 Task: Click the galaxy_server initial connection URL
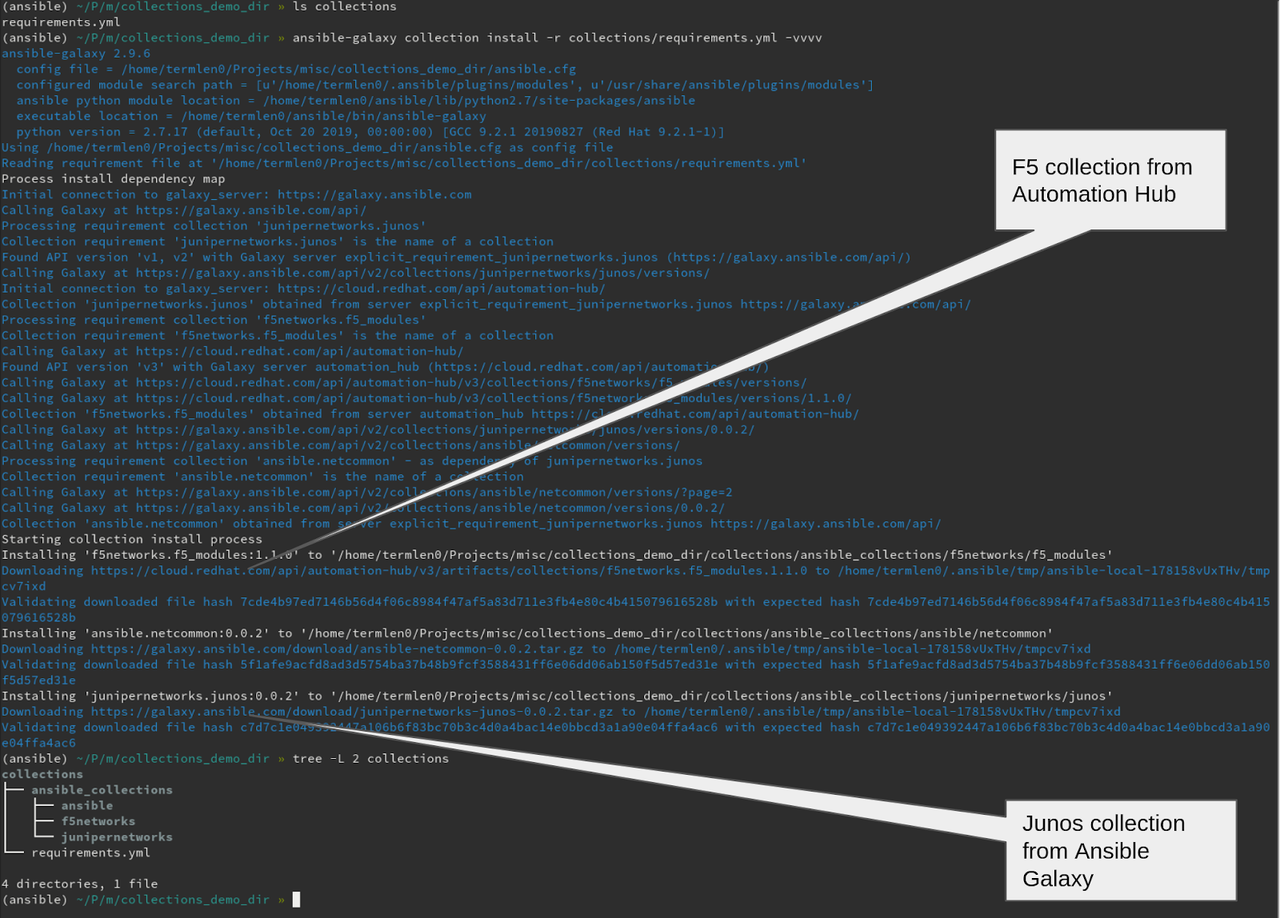pyautogui.click(x=373, y=194)
